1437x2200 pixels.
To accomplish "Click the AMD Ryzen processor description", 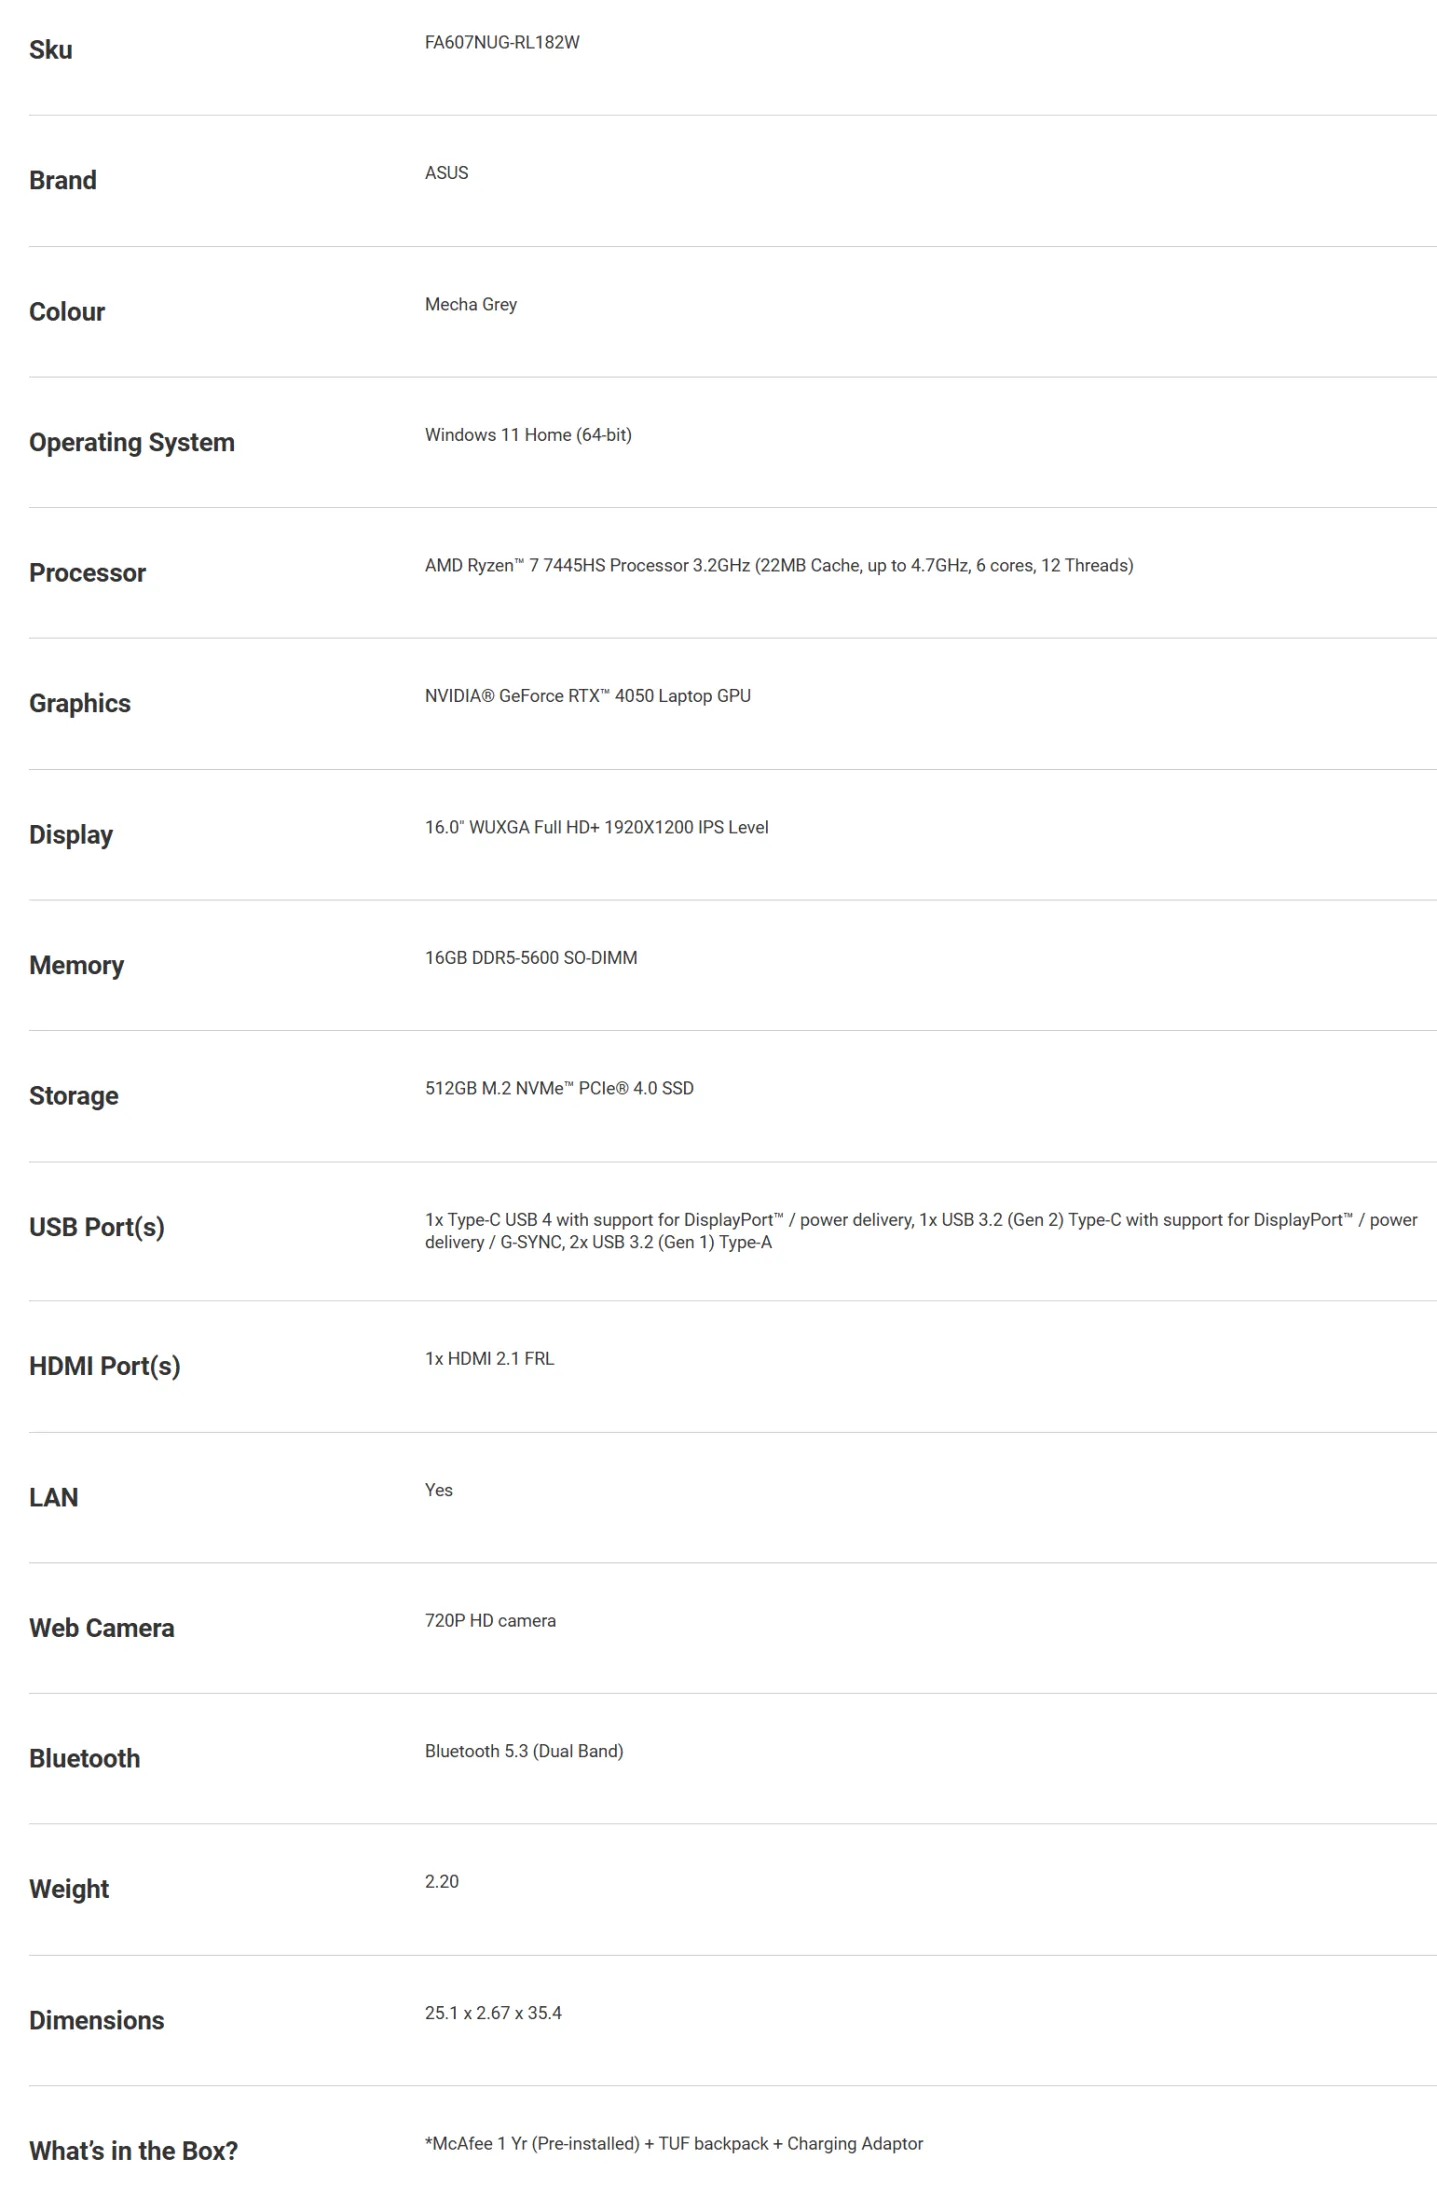I will pyautogui.click(x=778, y=566).
